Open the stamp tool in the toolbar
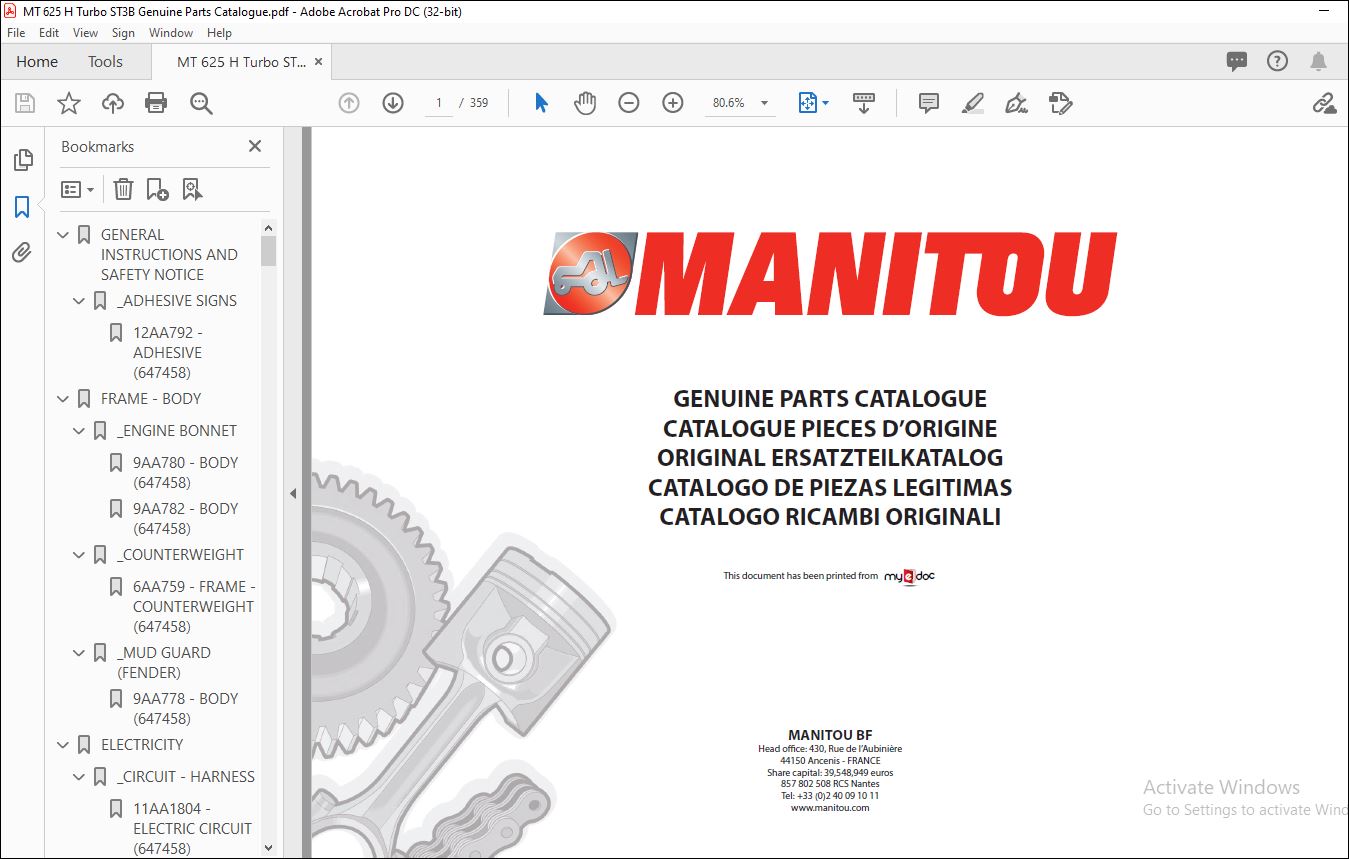The height and width of the screenshot is (859, 1349). point(1061,103)
